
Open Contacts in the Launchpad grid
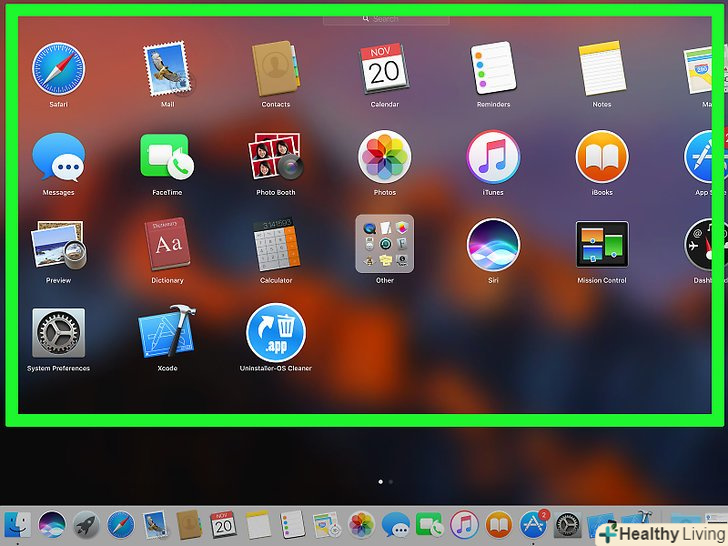(x=276, y=69)
